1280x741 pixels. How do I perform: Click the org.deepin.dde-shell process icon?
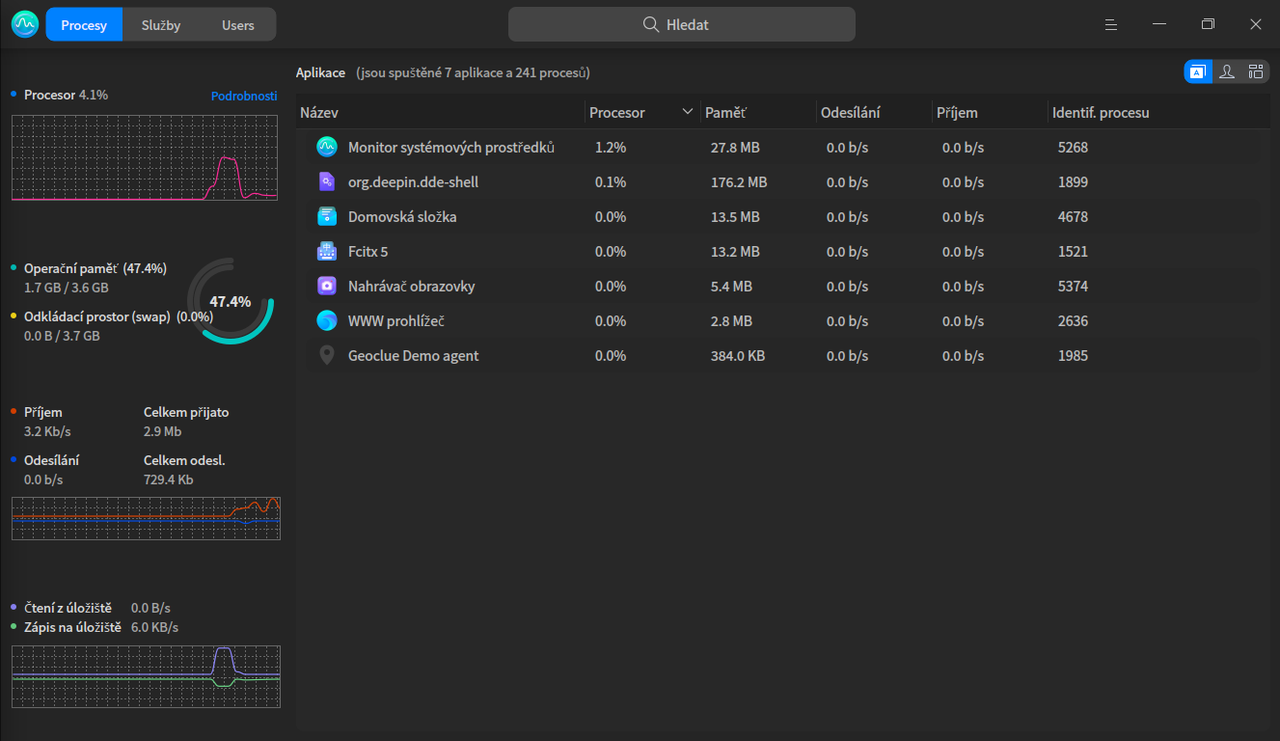pyautogui.click(x=326, y=182)
